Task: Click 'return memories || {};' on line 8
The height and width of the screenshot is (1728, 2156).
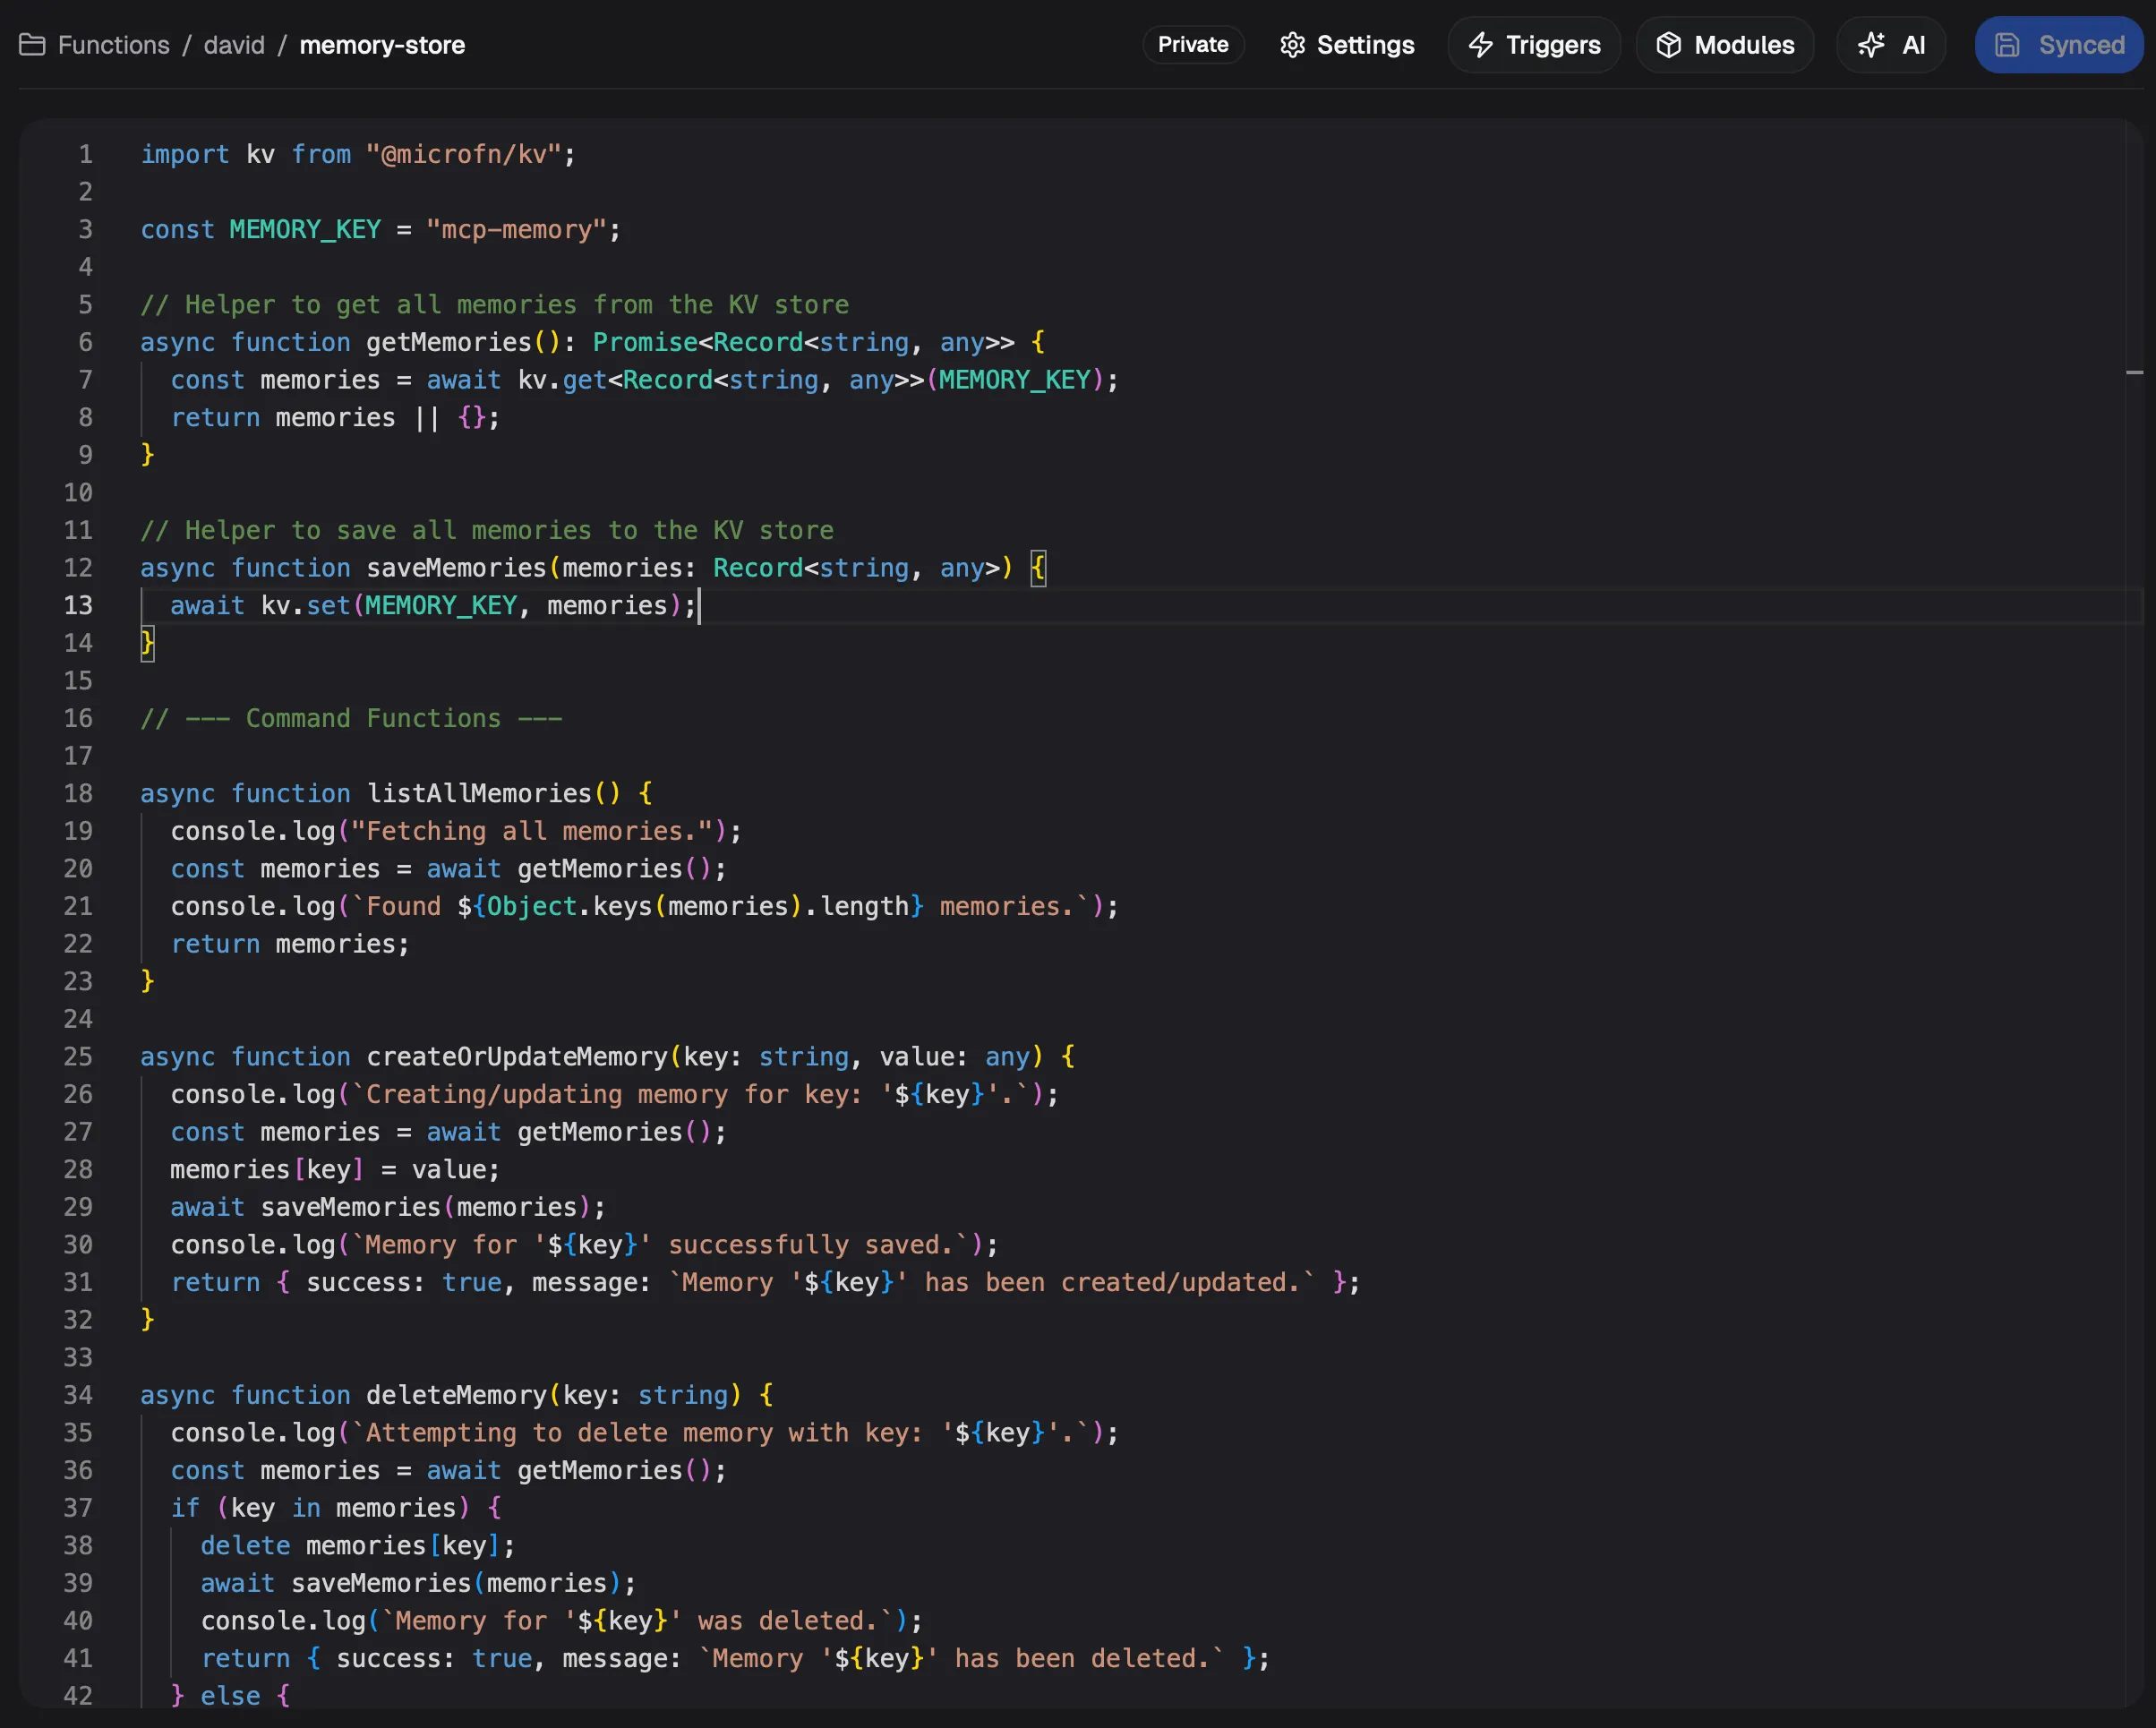Action: point(335,417)
